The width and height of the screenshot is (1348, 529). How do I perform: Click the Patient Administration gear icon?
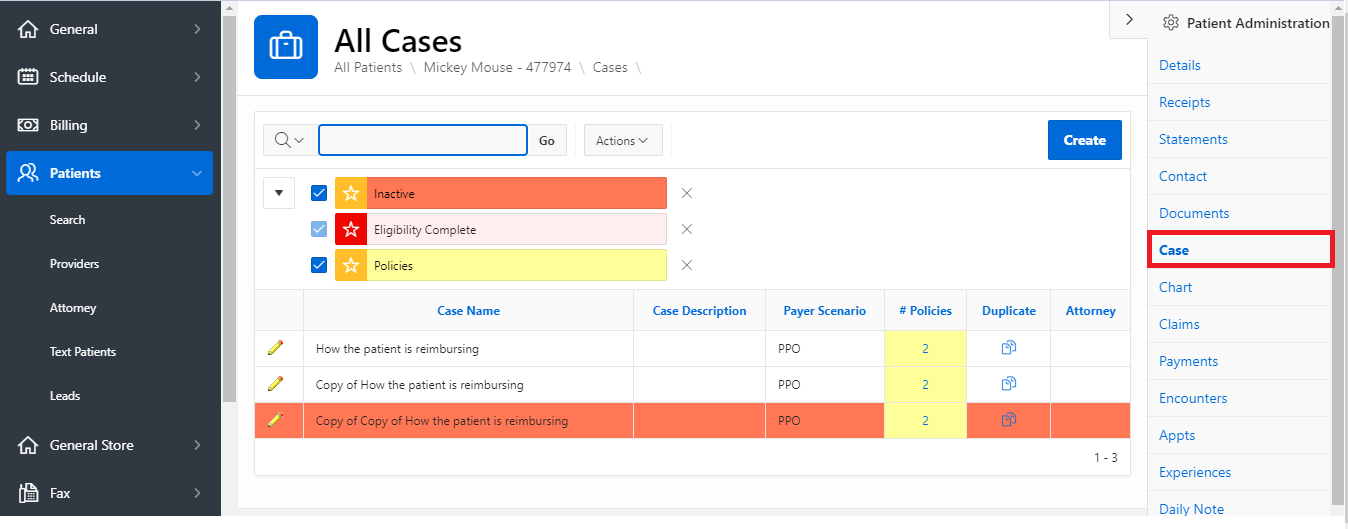[1171, 23]
